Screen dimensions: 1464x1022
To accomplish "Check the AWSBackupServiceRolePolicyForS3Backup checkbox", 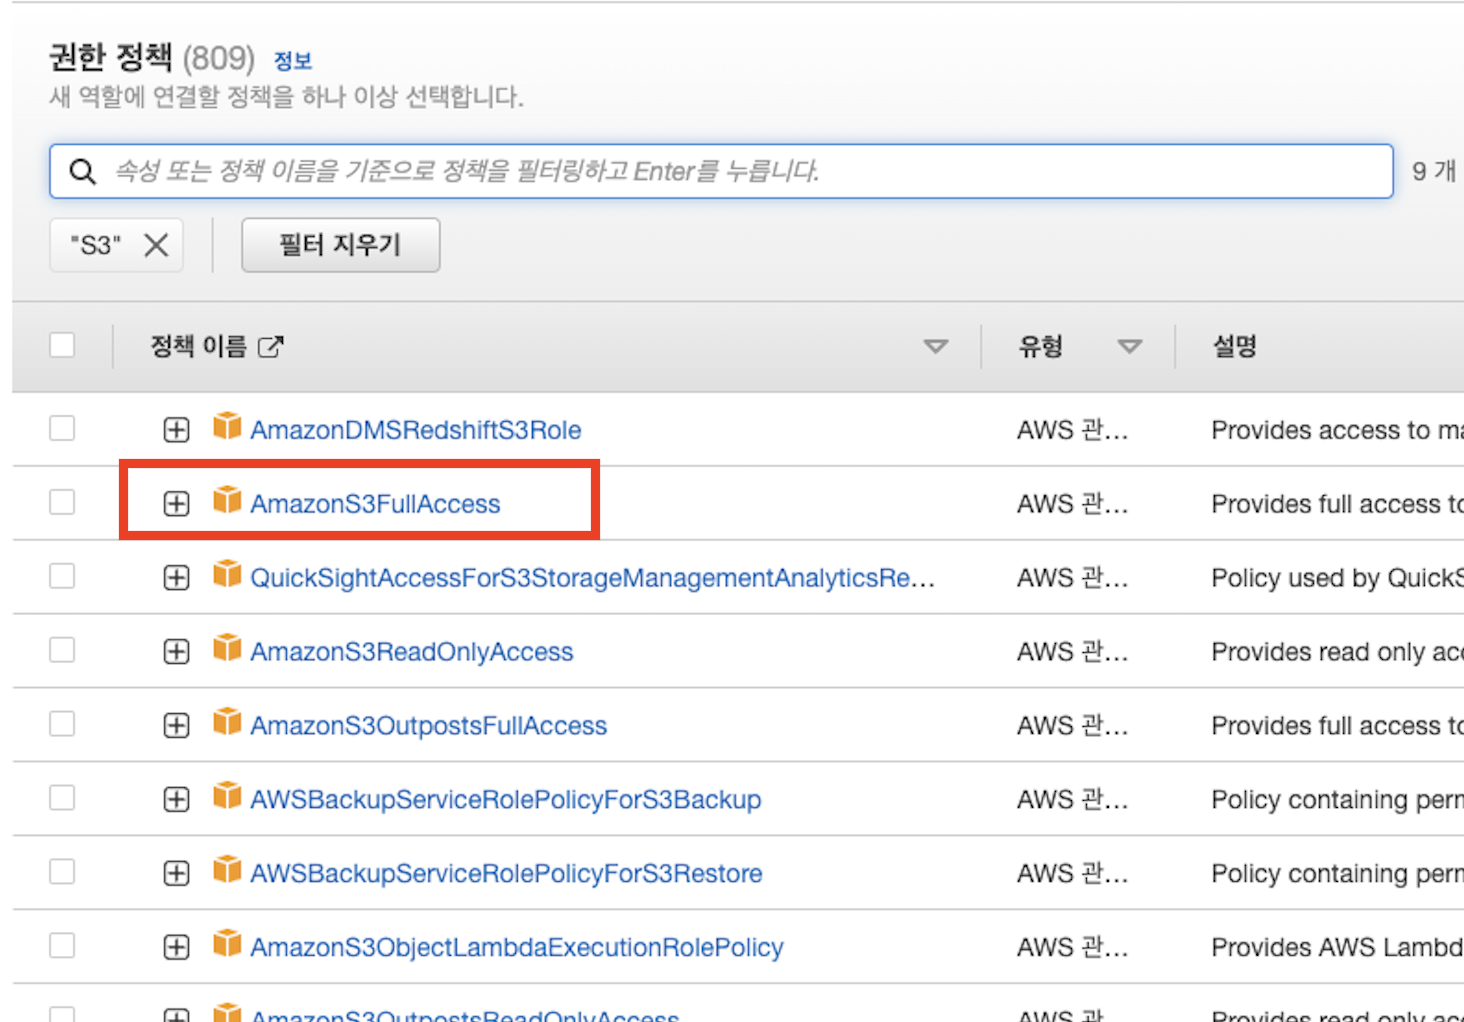I will tap(62, 798).
